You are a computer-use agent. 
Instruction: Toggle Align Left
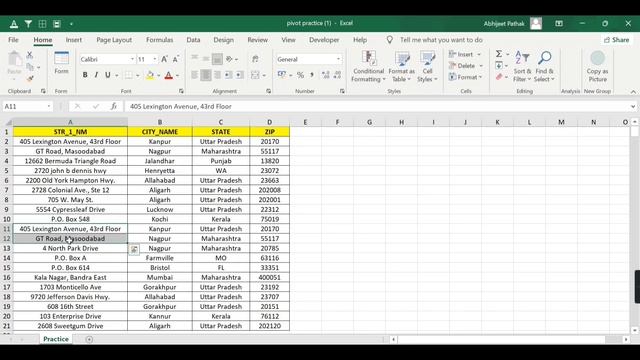(195, 75)
